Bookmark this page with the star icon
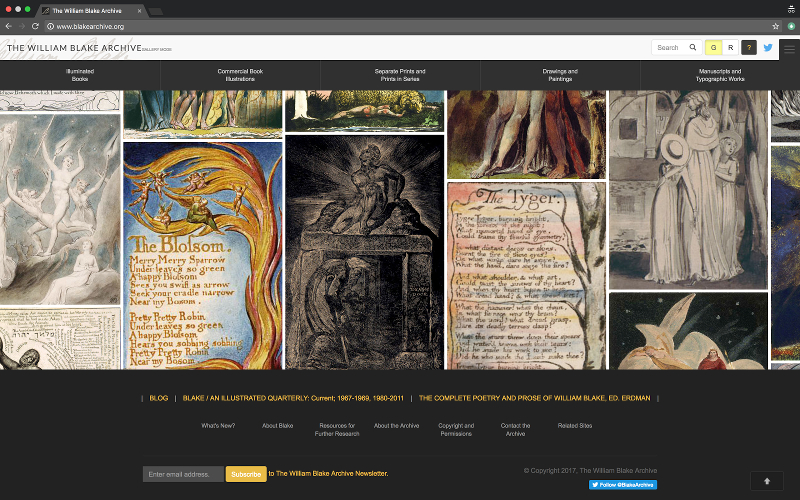800x500 pixels. pos(776,26)
